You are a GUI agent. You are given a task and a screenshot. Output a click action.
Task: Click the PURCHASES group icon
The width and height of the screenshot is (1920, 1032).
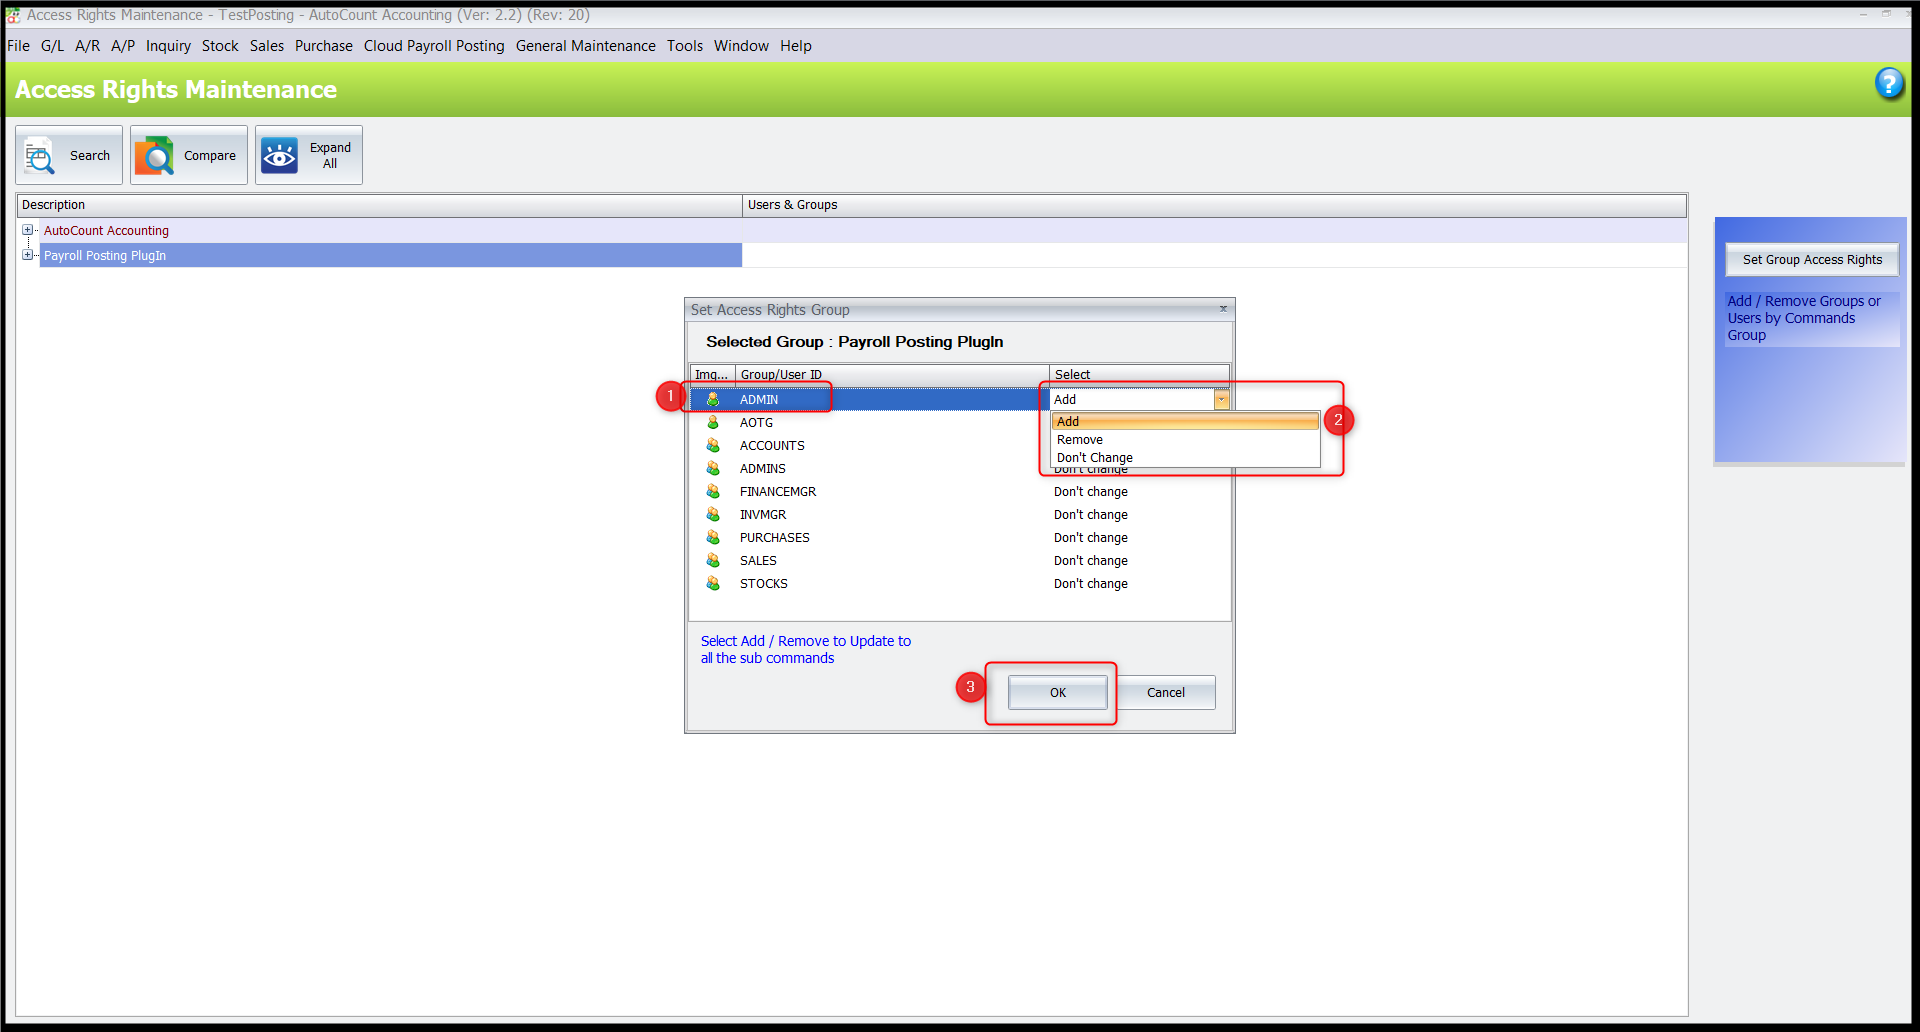(x=713, y=537)
